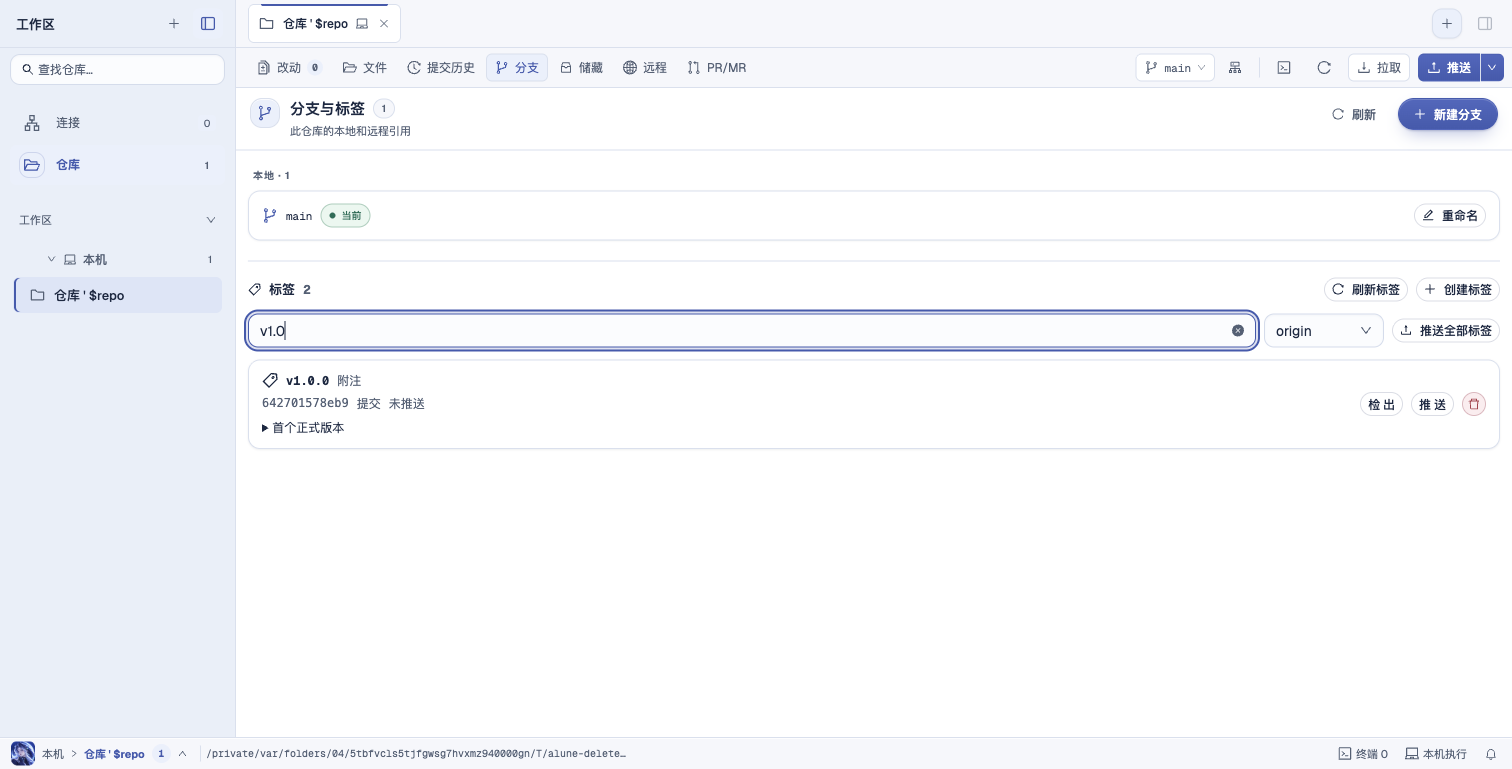Add a new workspace with the plus icon
Viewport: 1512px width, 769px height.
[x=174, y=23]
